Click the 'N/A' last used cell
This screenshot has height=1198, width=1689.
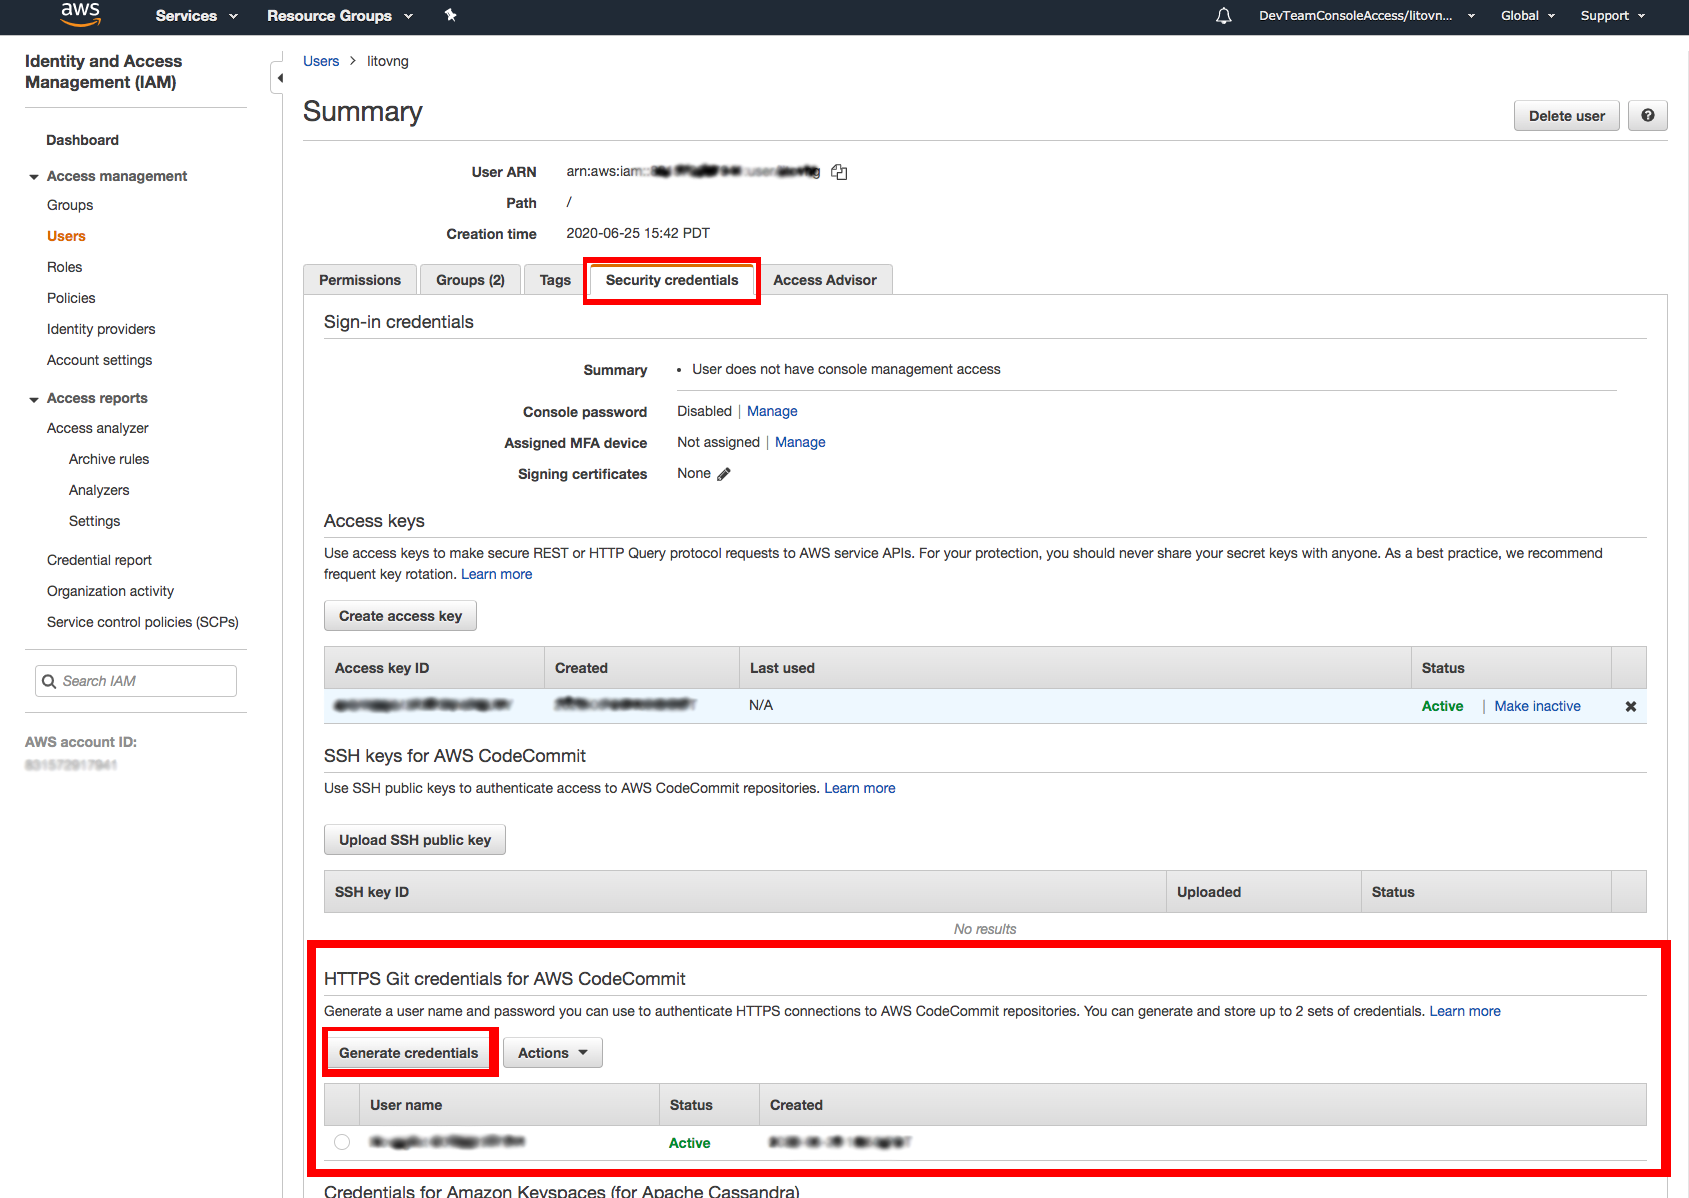(x=761, y=705)
